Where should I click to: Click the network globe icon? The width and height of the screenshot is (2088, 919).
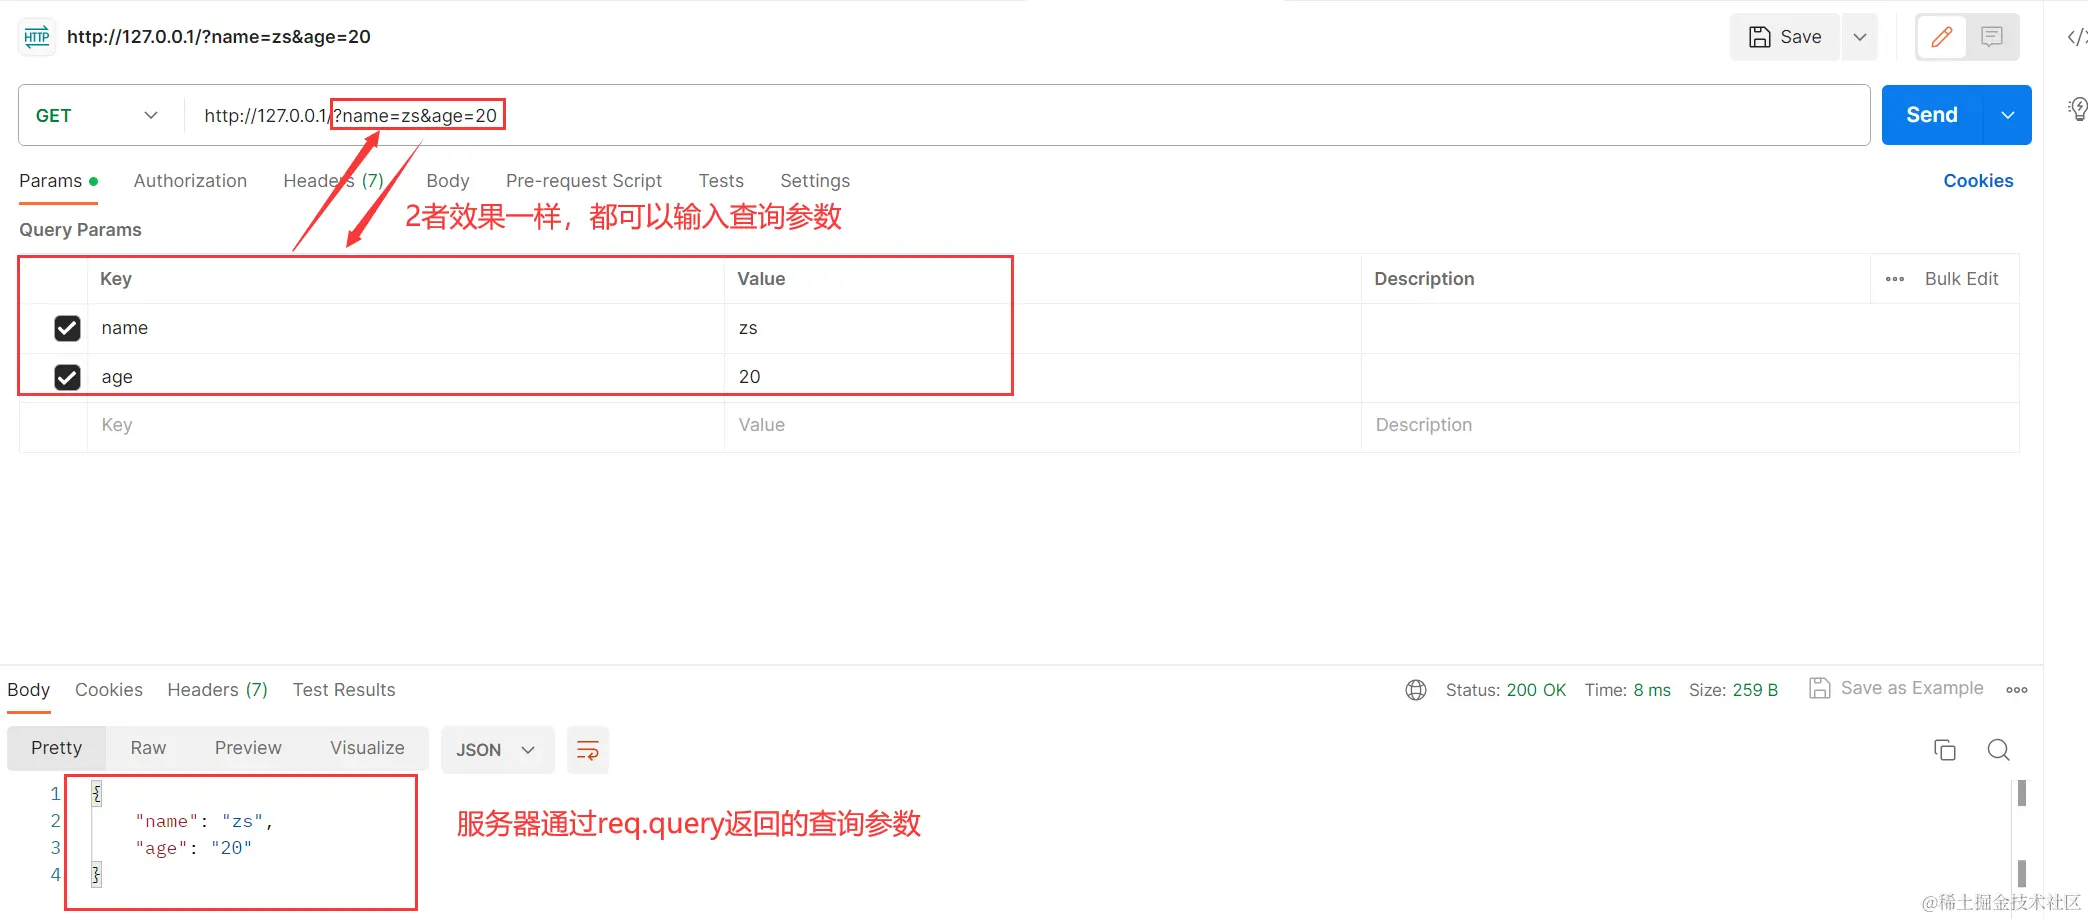click(1416, 690)
